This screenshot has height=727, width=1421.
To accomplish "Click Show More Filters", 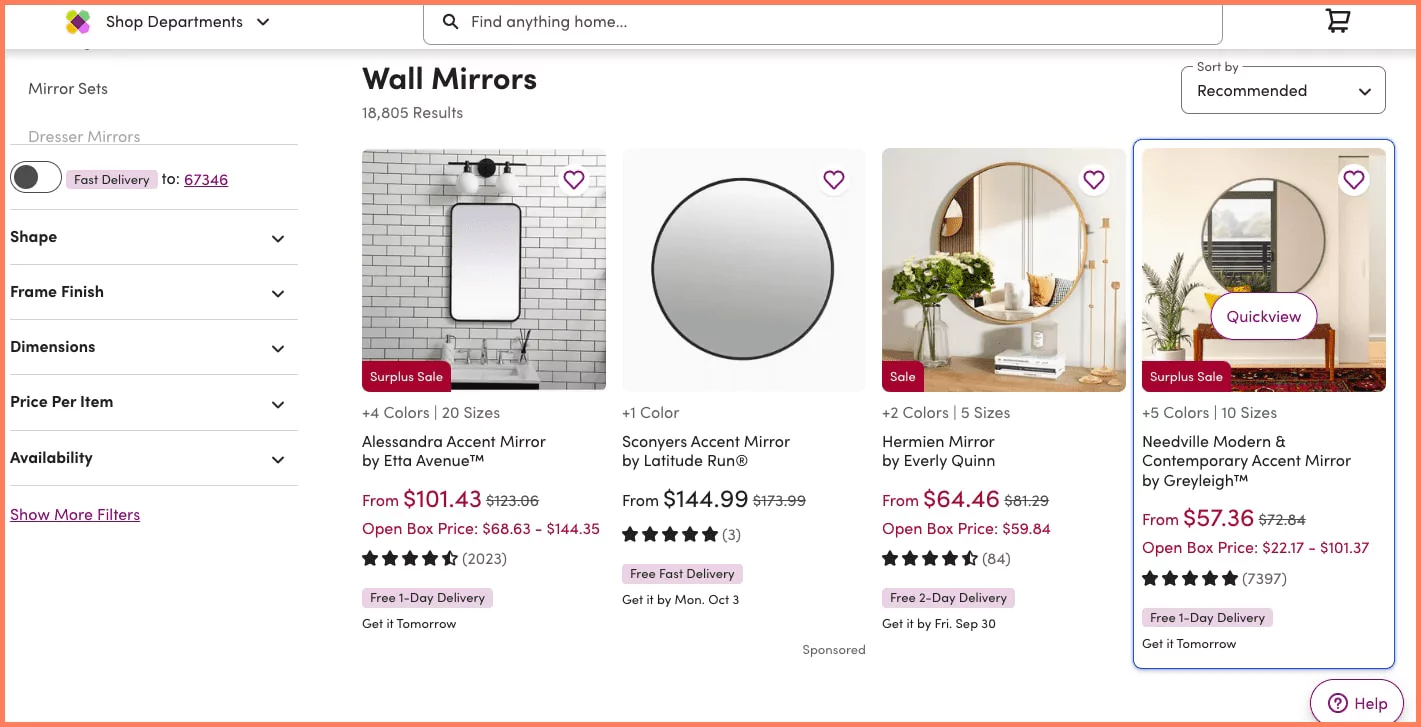I will 74,514.
